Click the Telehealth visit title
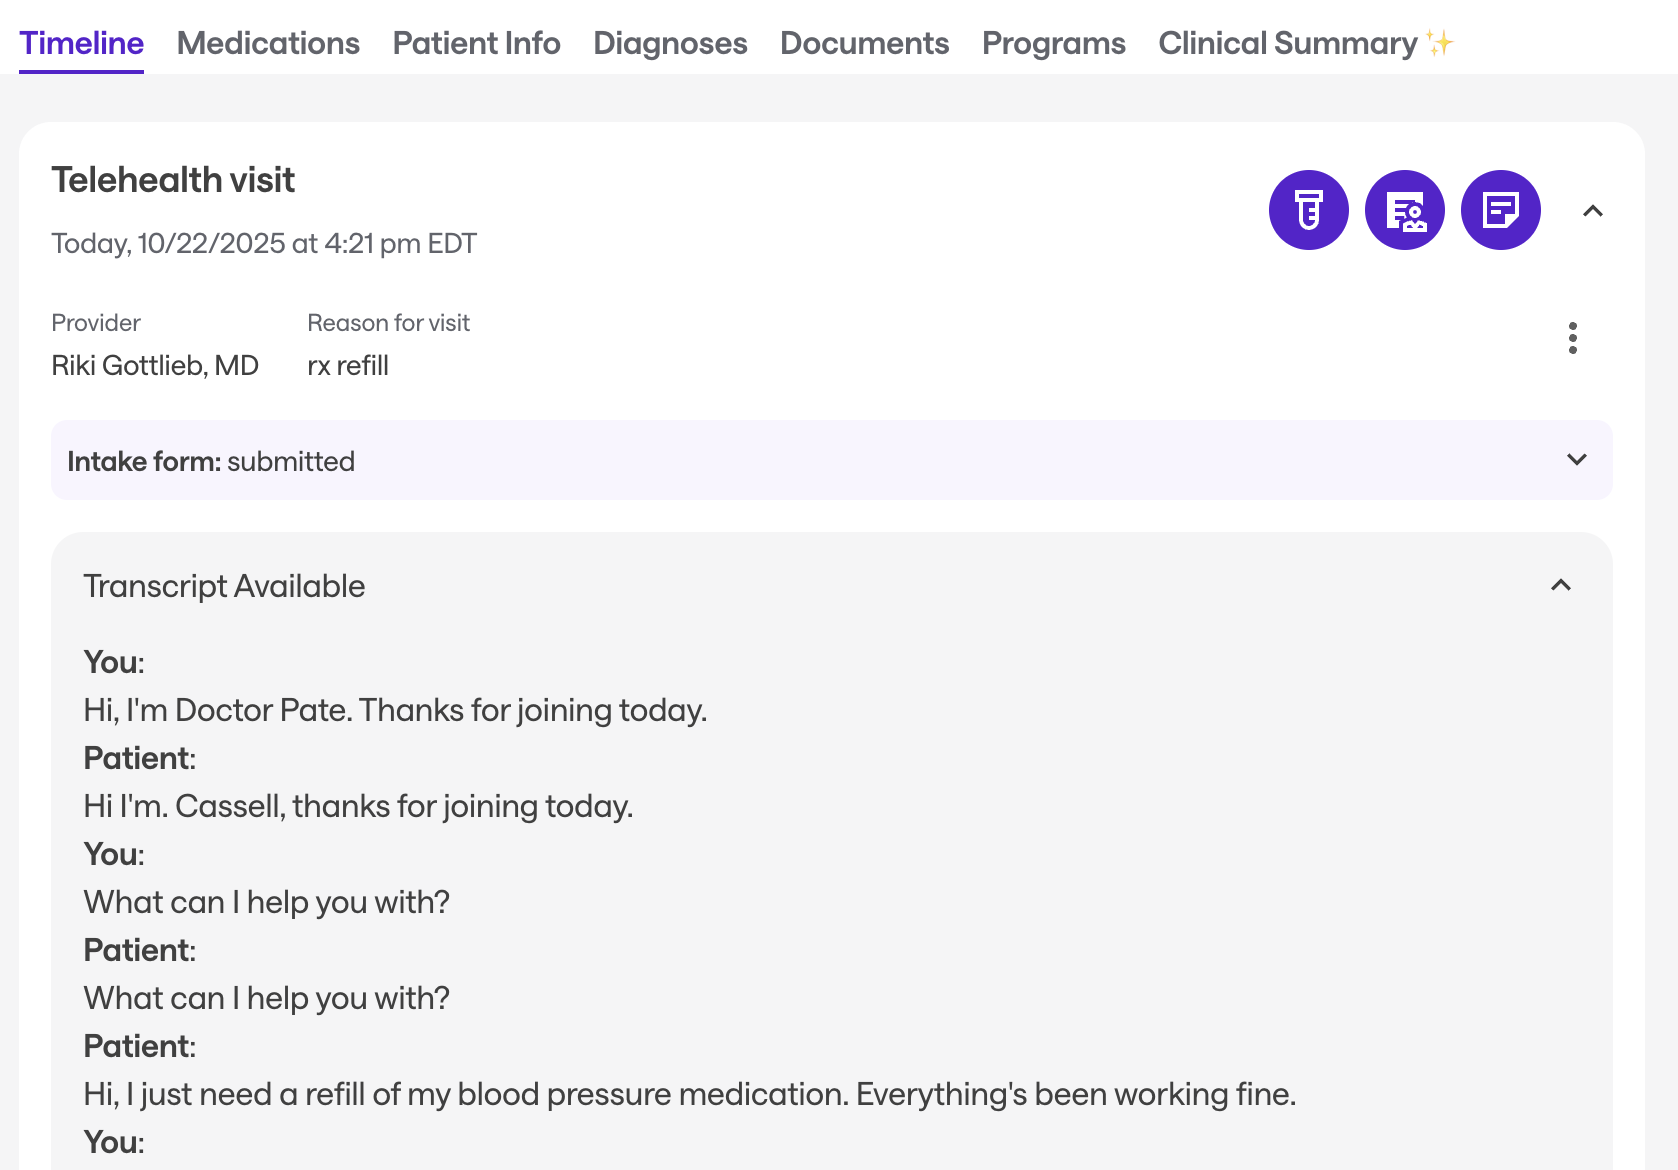This screenshot has width=1678, height=1170. point(173,180)
